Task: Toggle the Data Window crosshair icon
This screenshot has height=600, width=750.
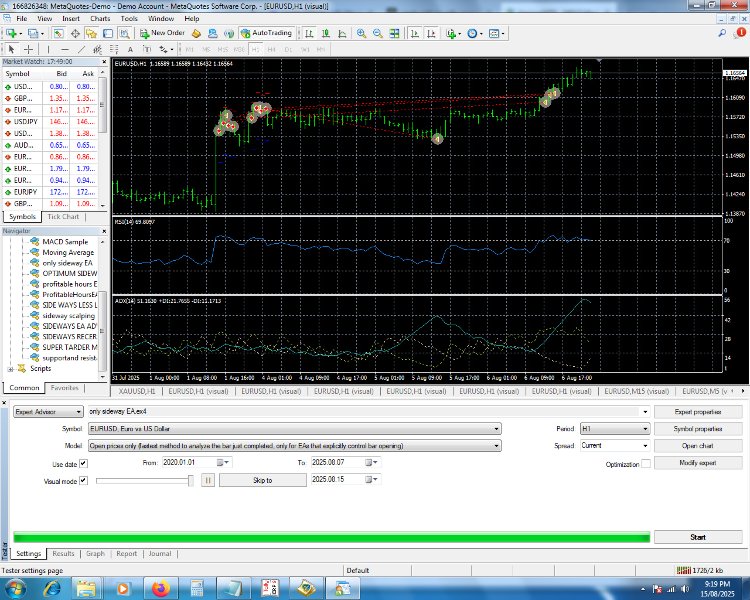Action: pos(75,33)
